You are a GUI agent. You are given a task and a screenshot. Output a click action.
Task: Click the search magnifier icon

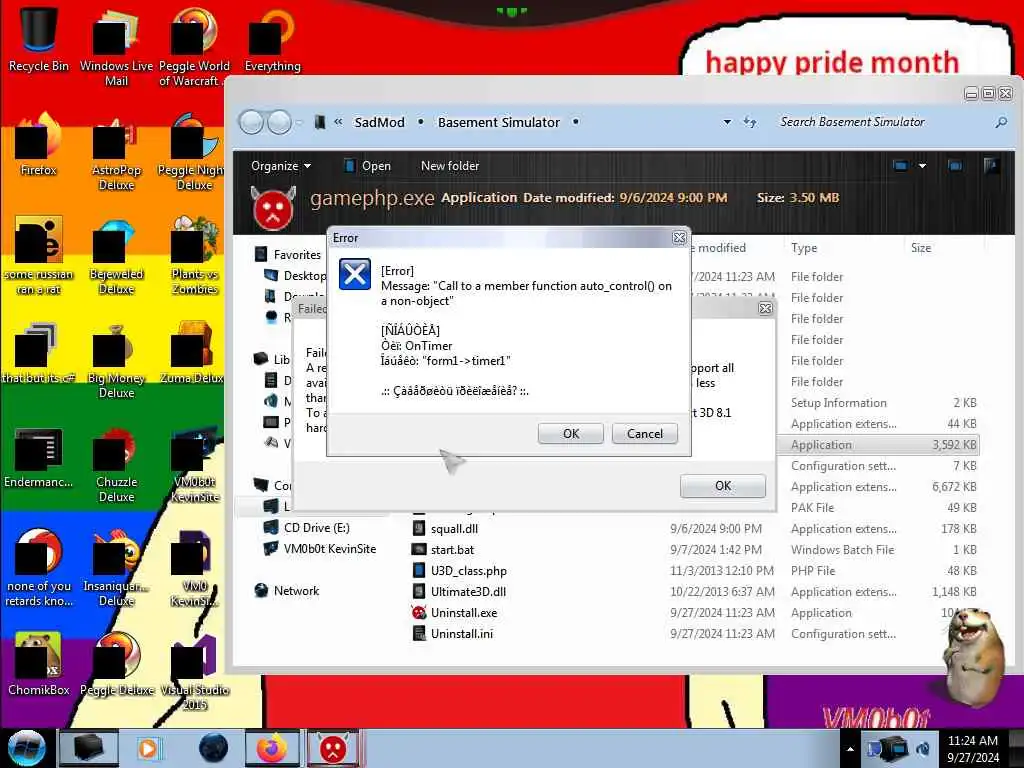(x=1001, y=122)
